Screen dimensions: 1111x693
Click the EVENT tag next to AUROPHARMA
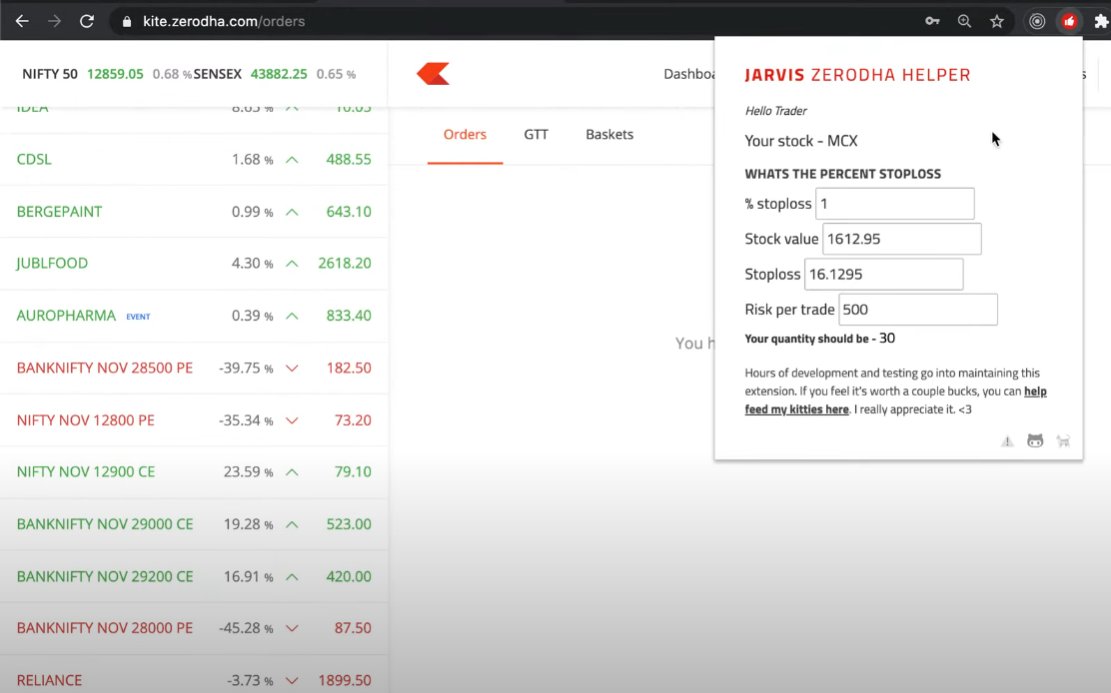(138, 317)
